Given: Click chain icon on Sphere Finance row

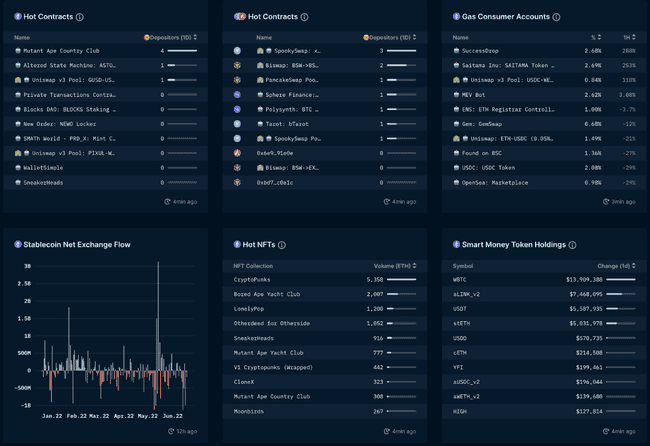Looking at the screenshot, I should [237, 95].
